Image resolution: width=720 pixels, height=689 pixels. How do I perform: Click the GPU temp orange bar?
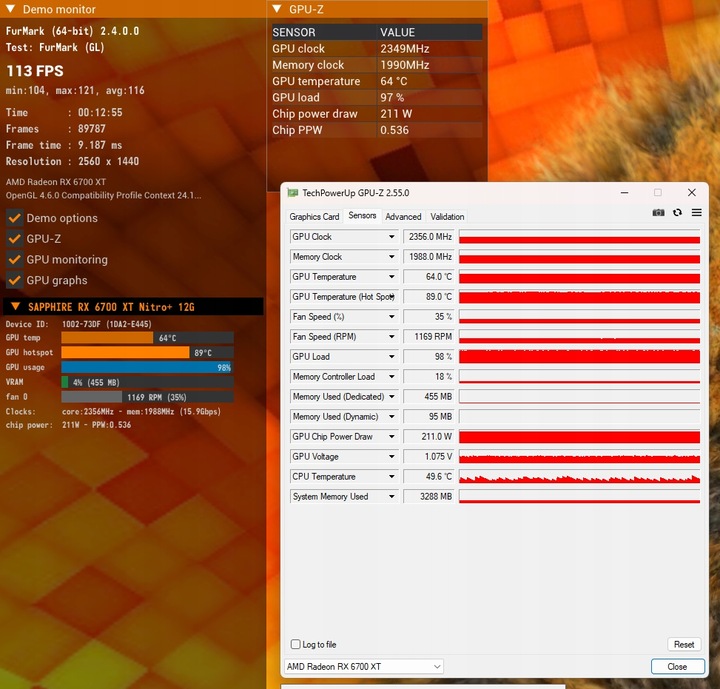(107, 338)
